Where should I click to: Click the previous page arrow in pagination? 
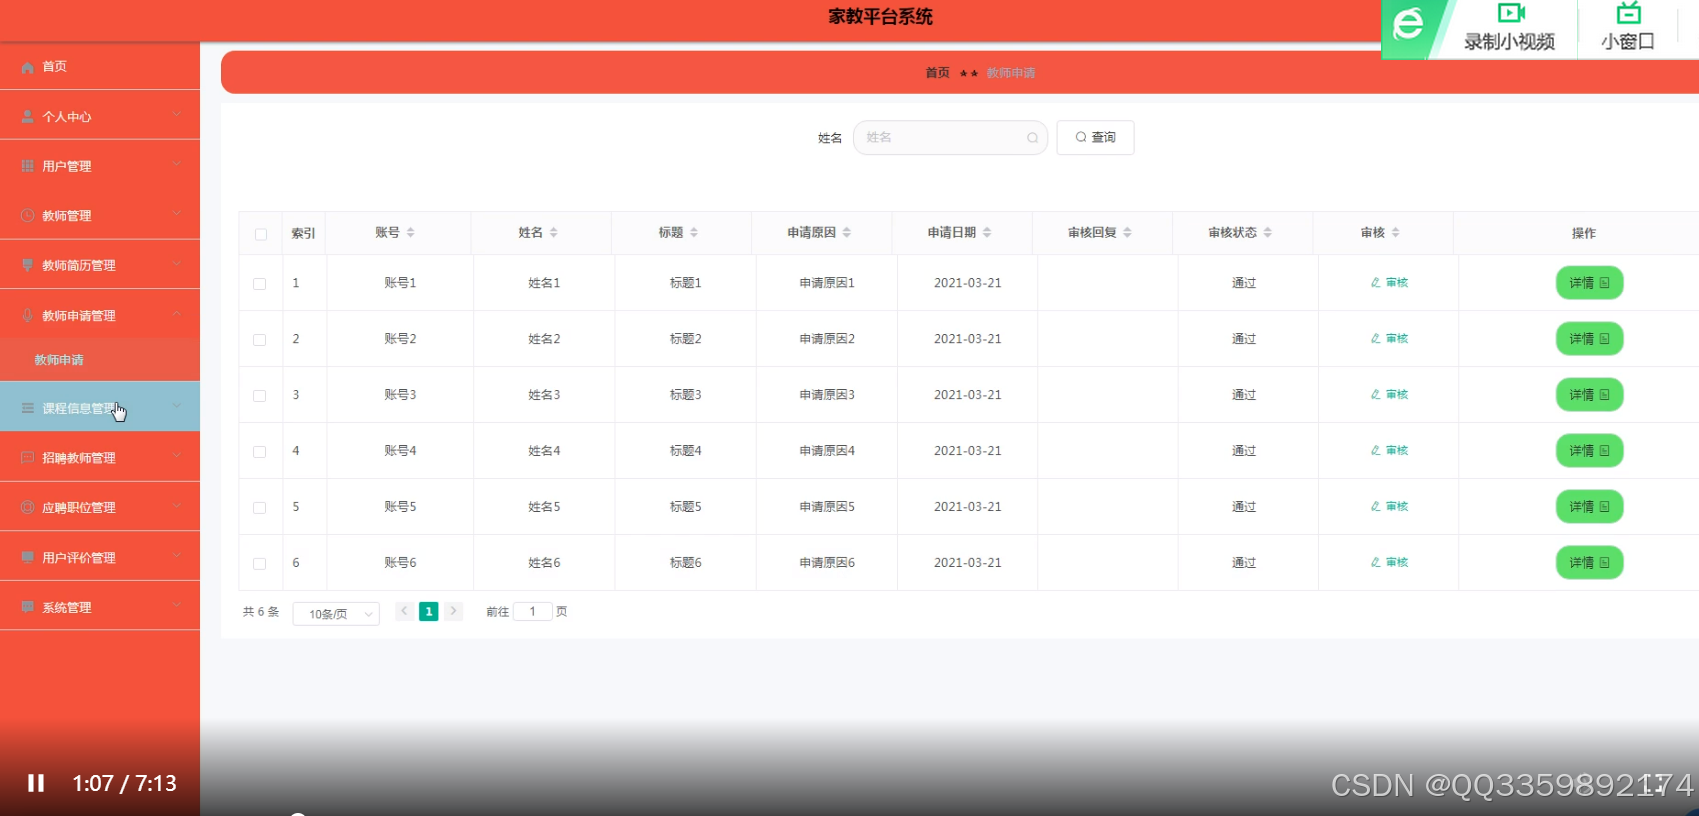point(404,611)
